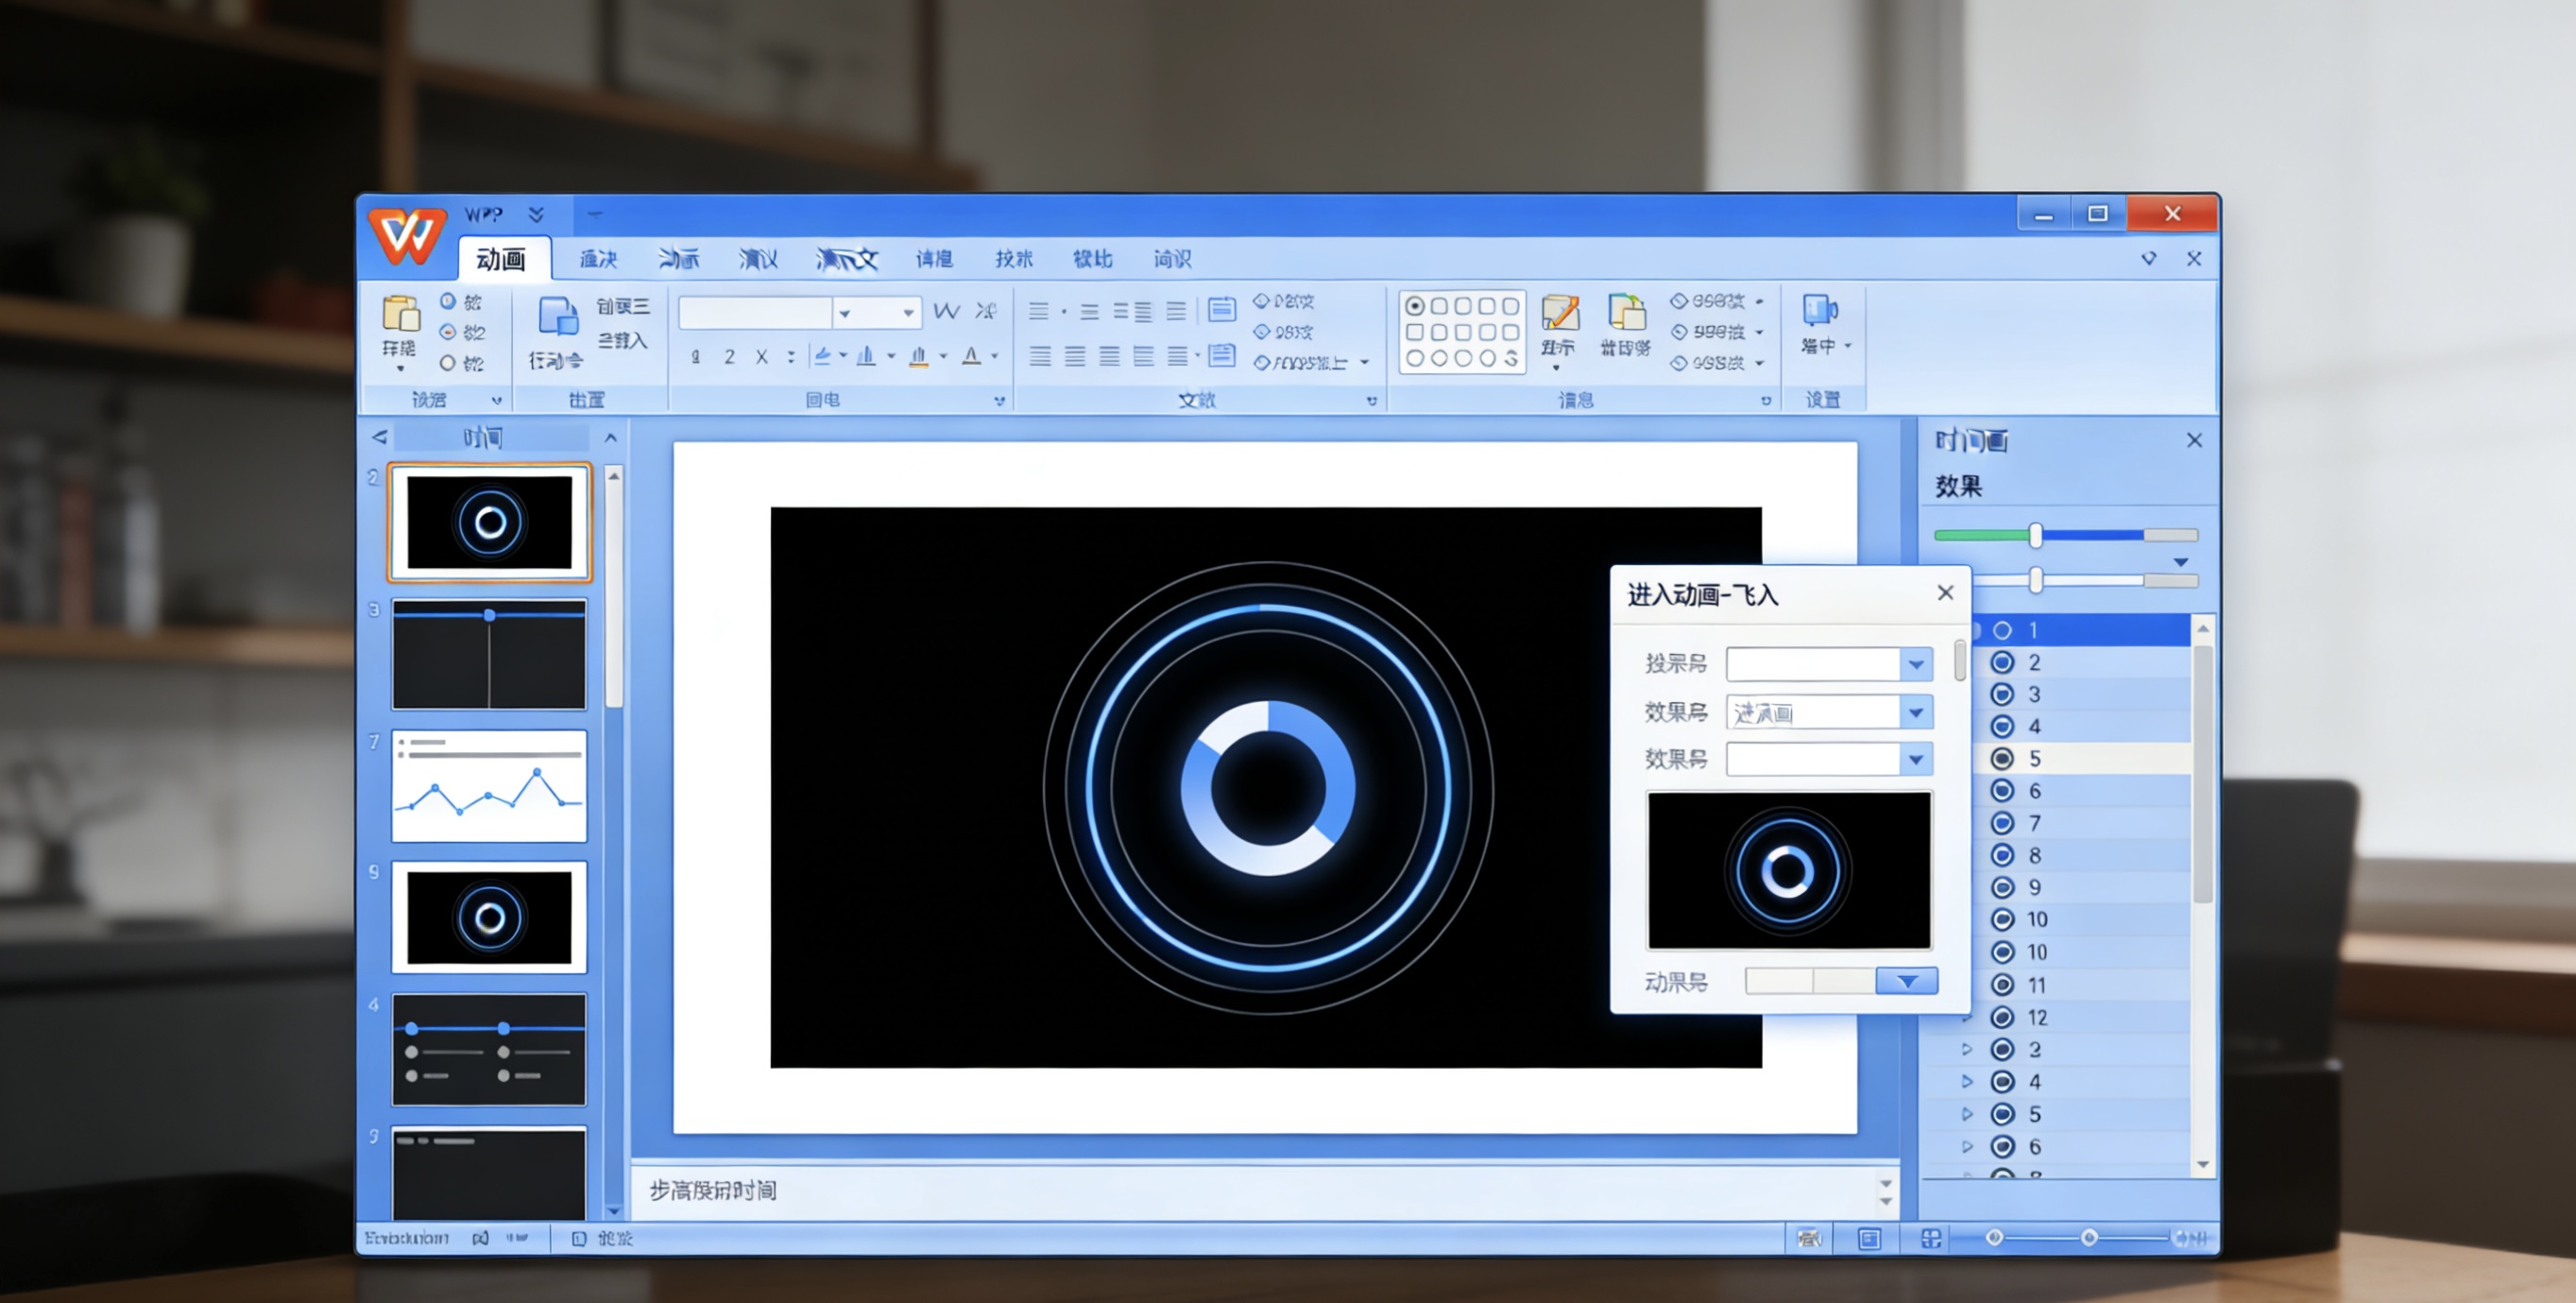Open the fifth ribbon tab 演示文
This screenshot has height=1303, width=2576.
[846, 260]
